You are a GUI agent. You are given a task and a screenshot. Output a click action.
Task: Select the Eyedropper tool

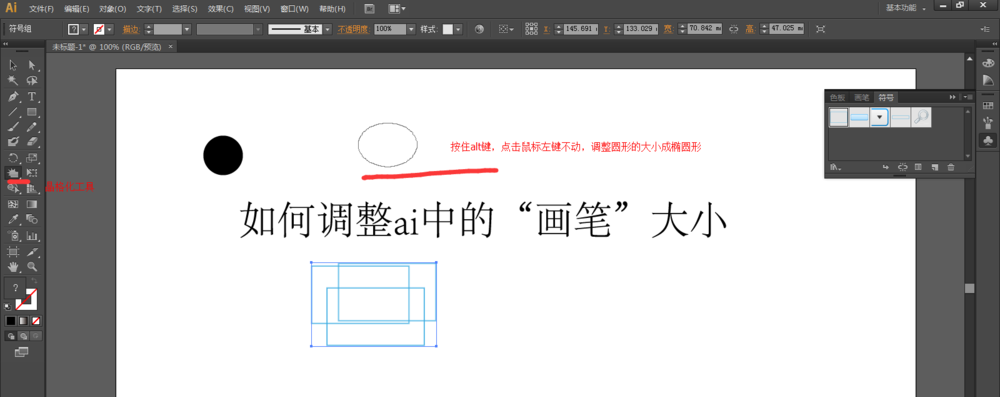coord(13,220)
